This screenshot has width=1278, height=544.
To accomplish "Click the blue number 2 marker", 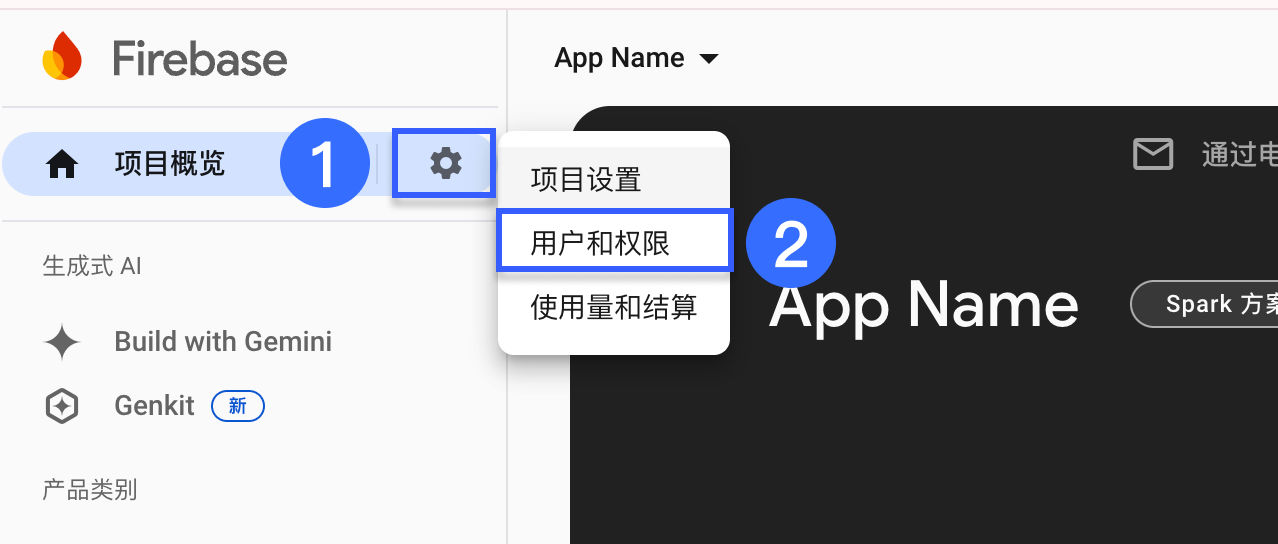I will [791, 244].
